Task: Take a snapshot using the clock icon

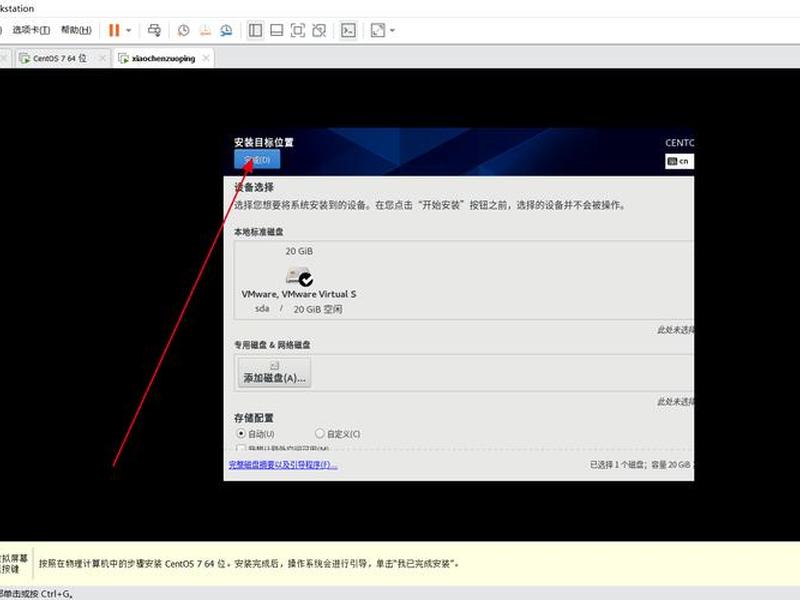Action: click(183, 31)
